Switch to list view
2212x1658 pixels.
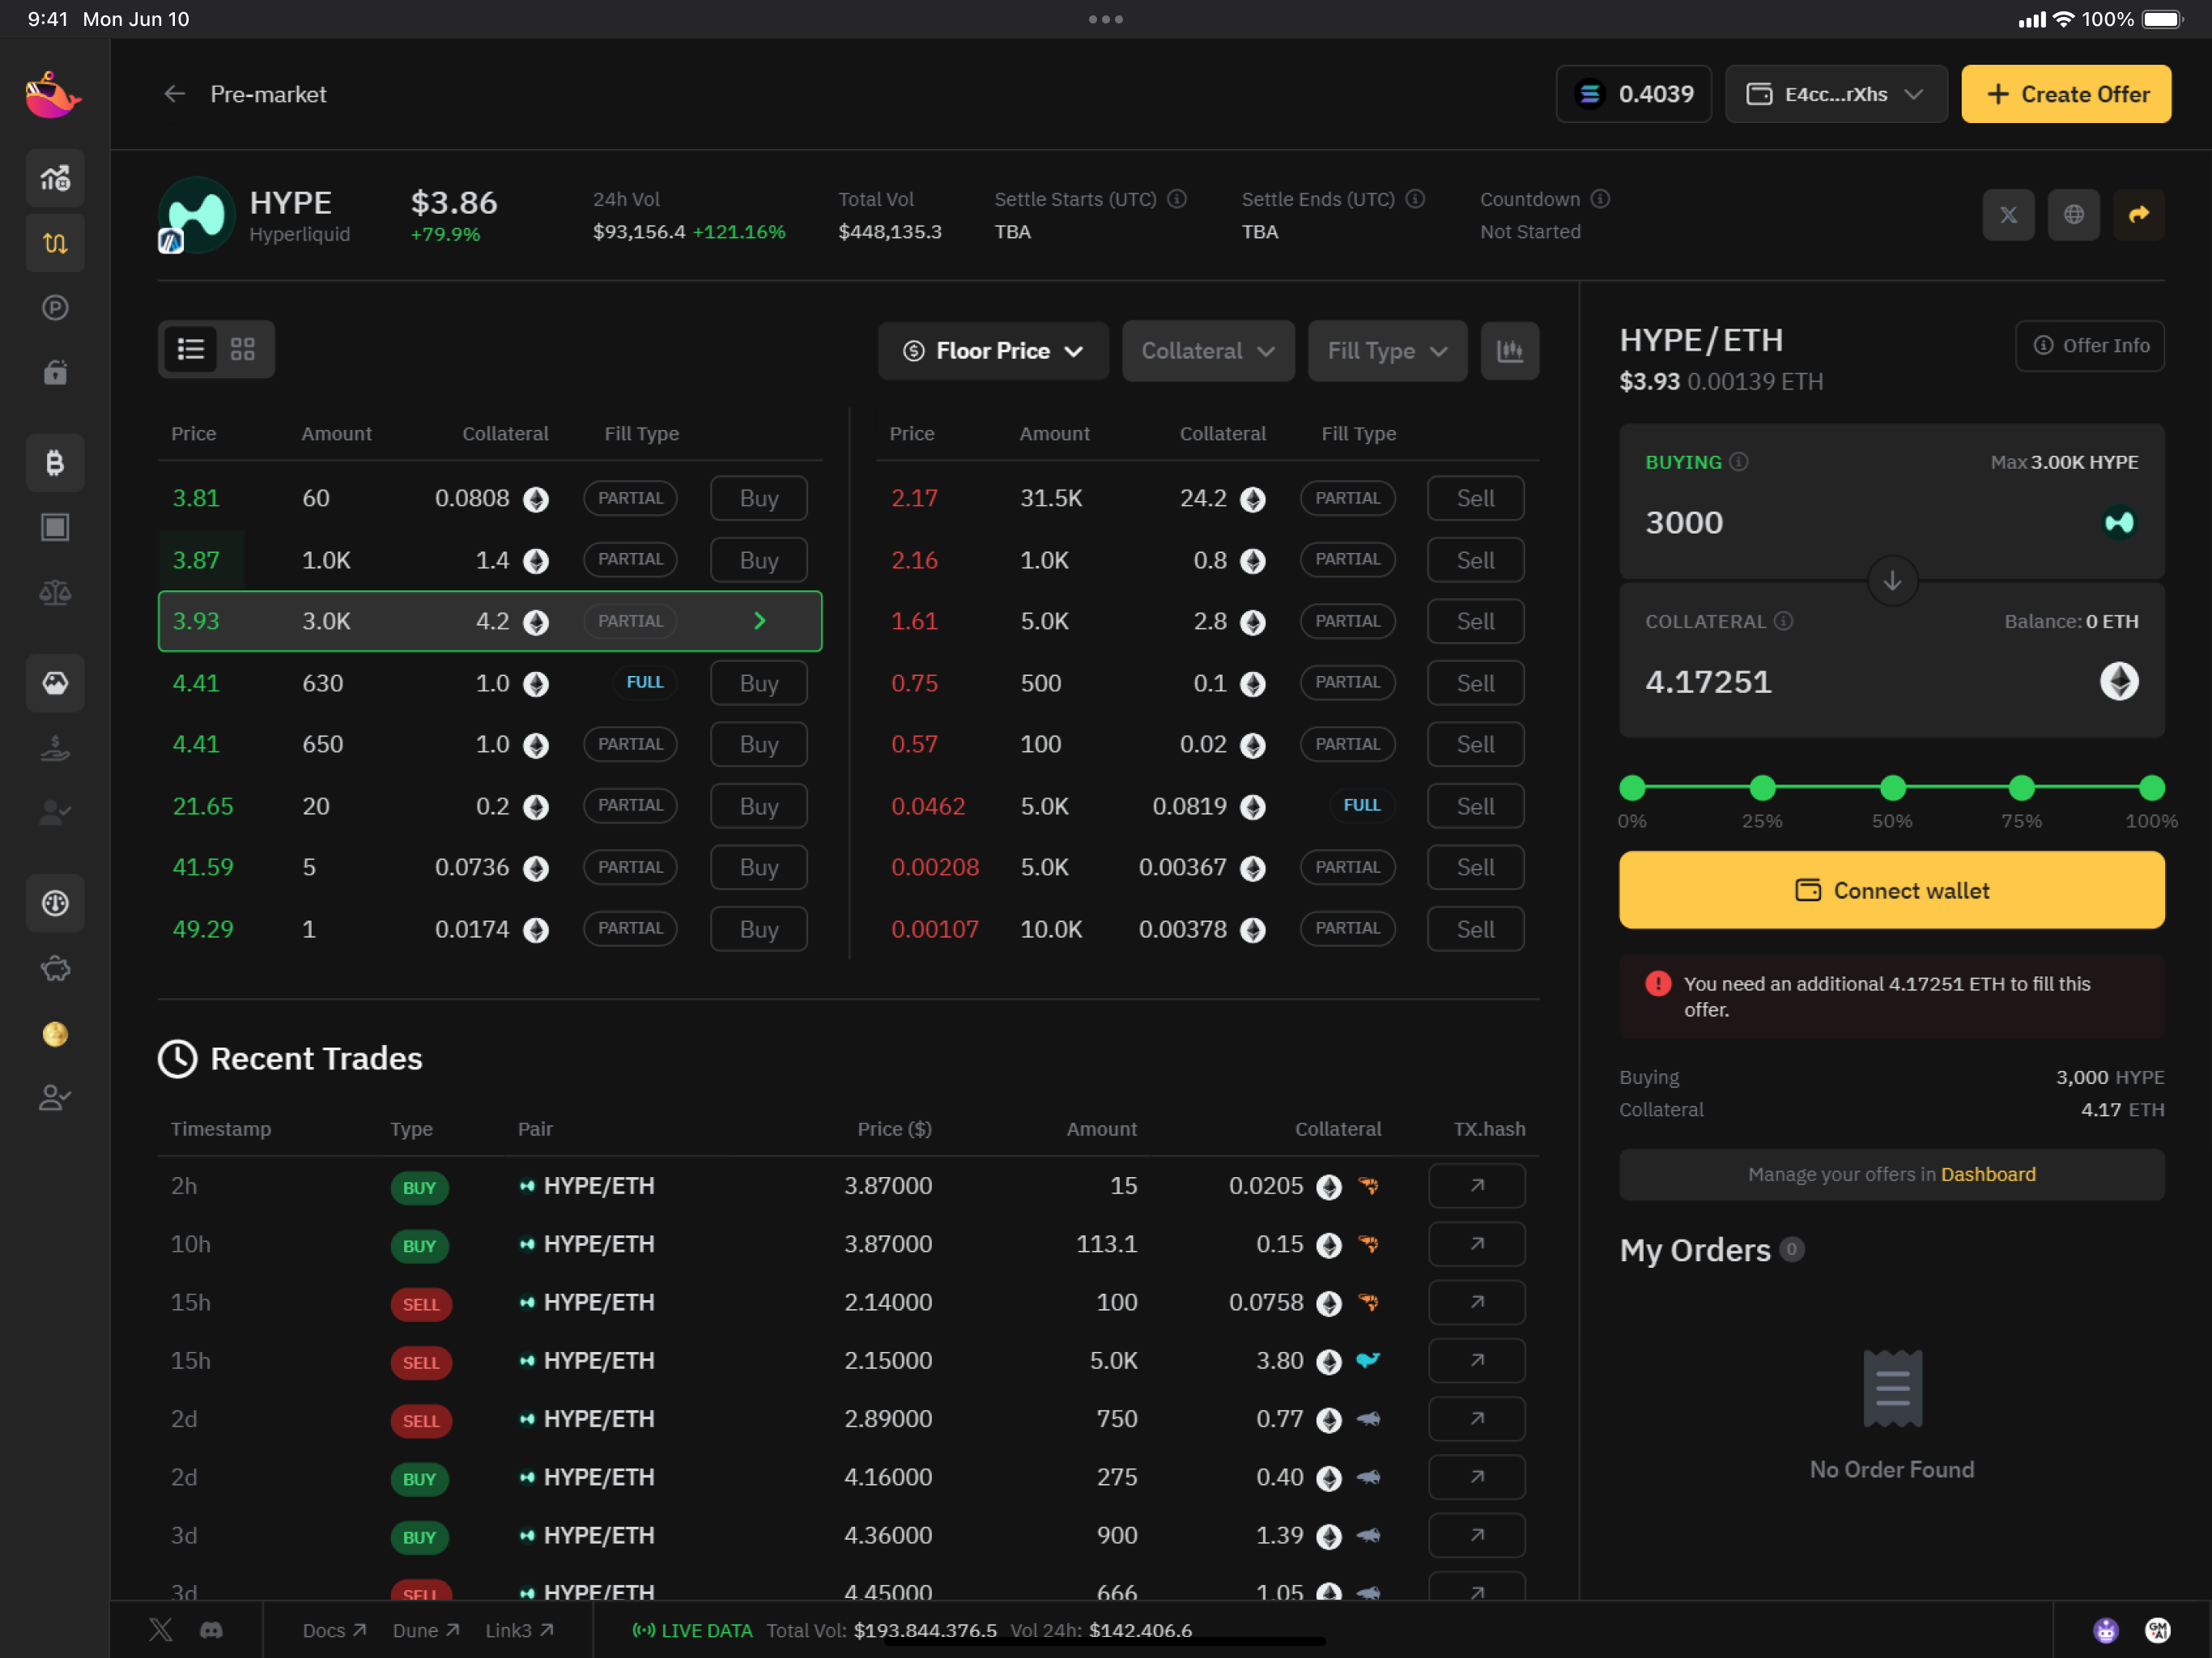coord(190,349)
